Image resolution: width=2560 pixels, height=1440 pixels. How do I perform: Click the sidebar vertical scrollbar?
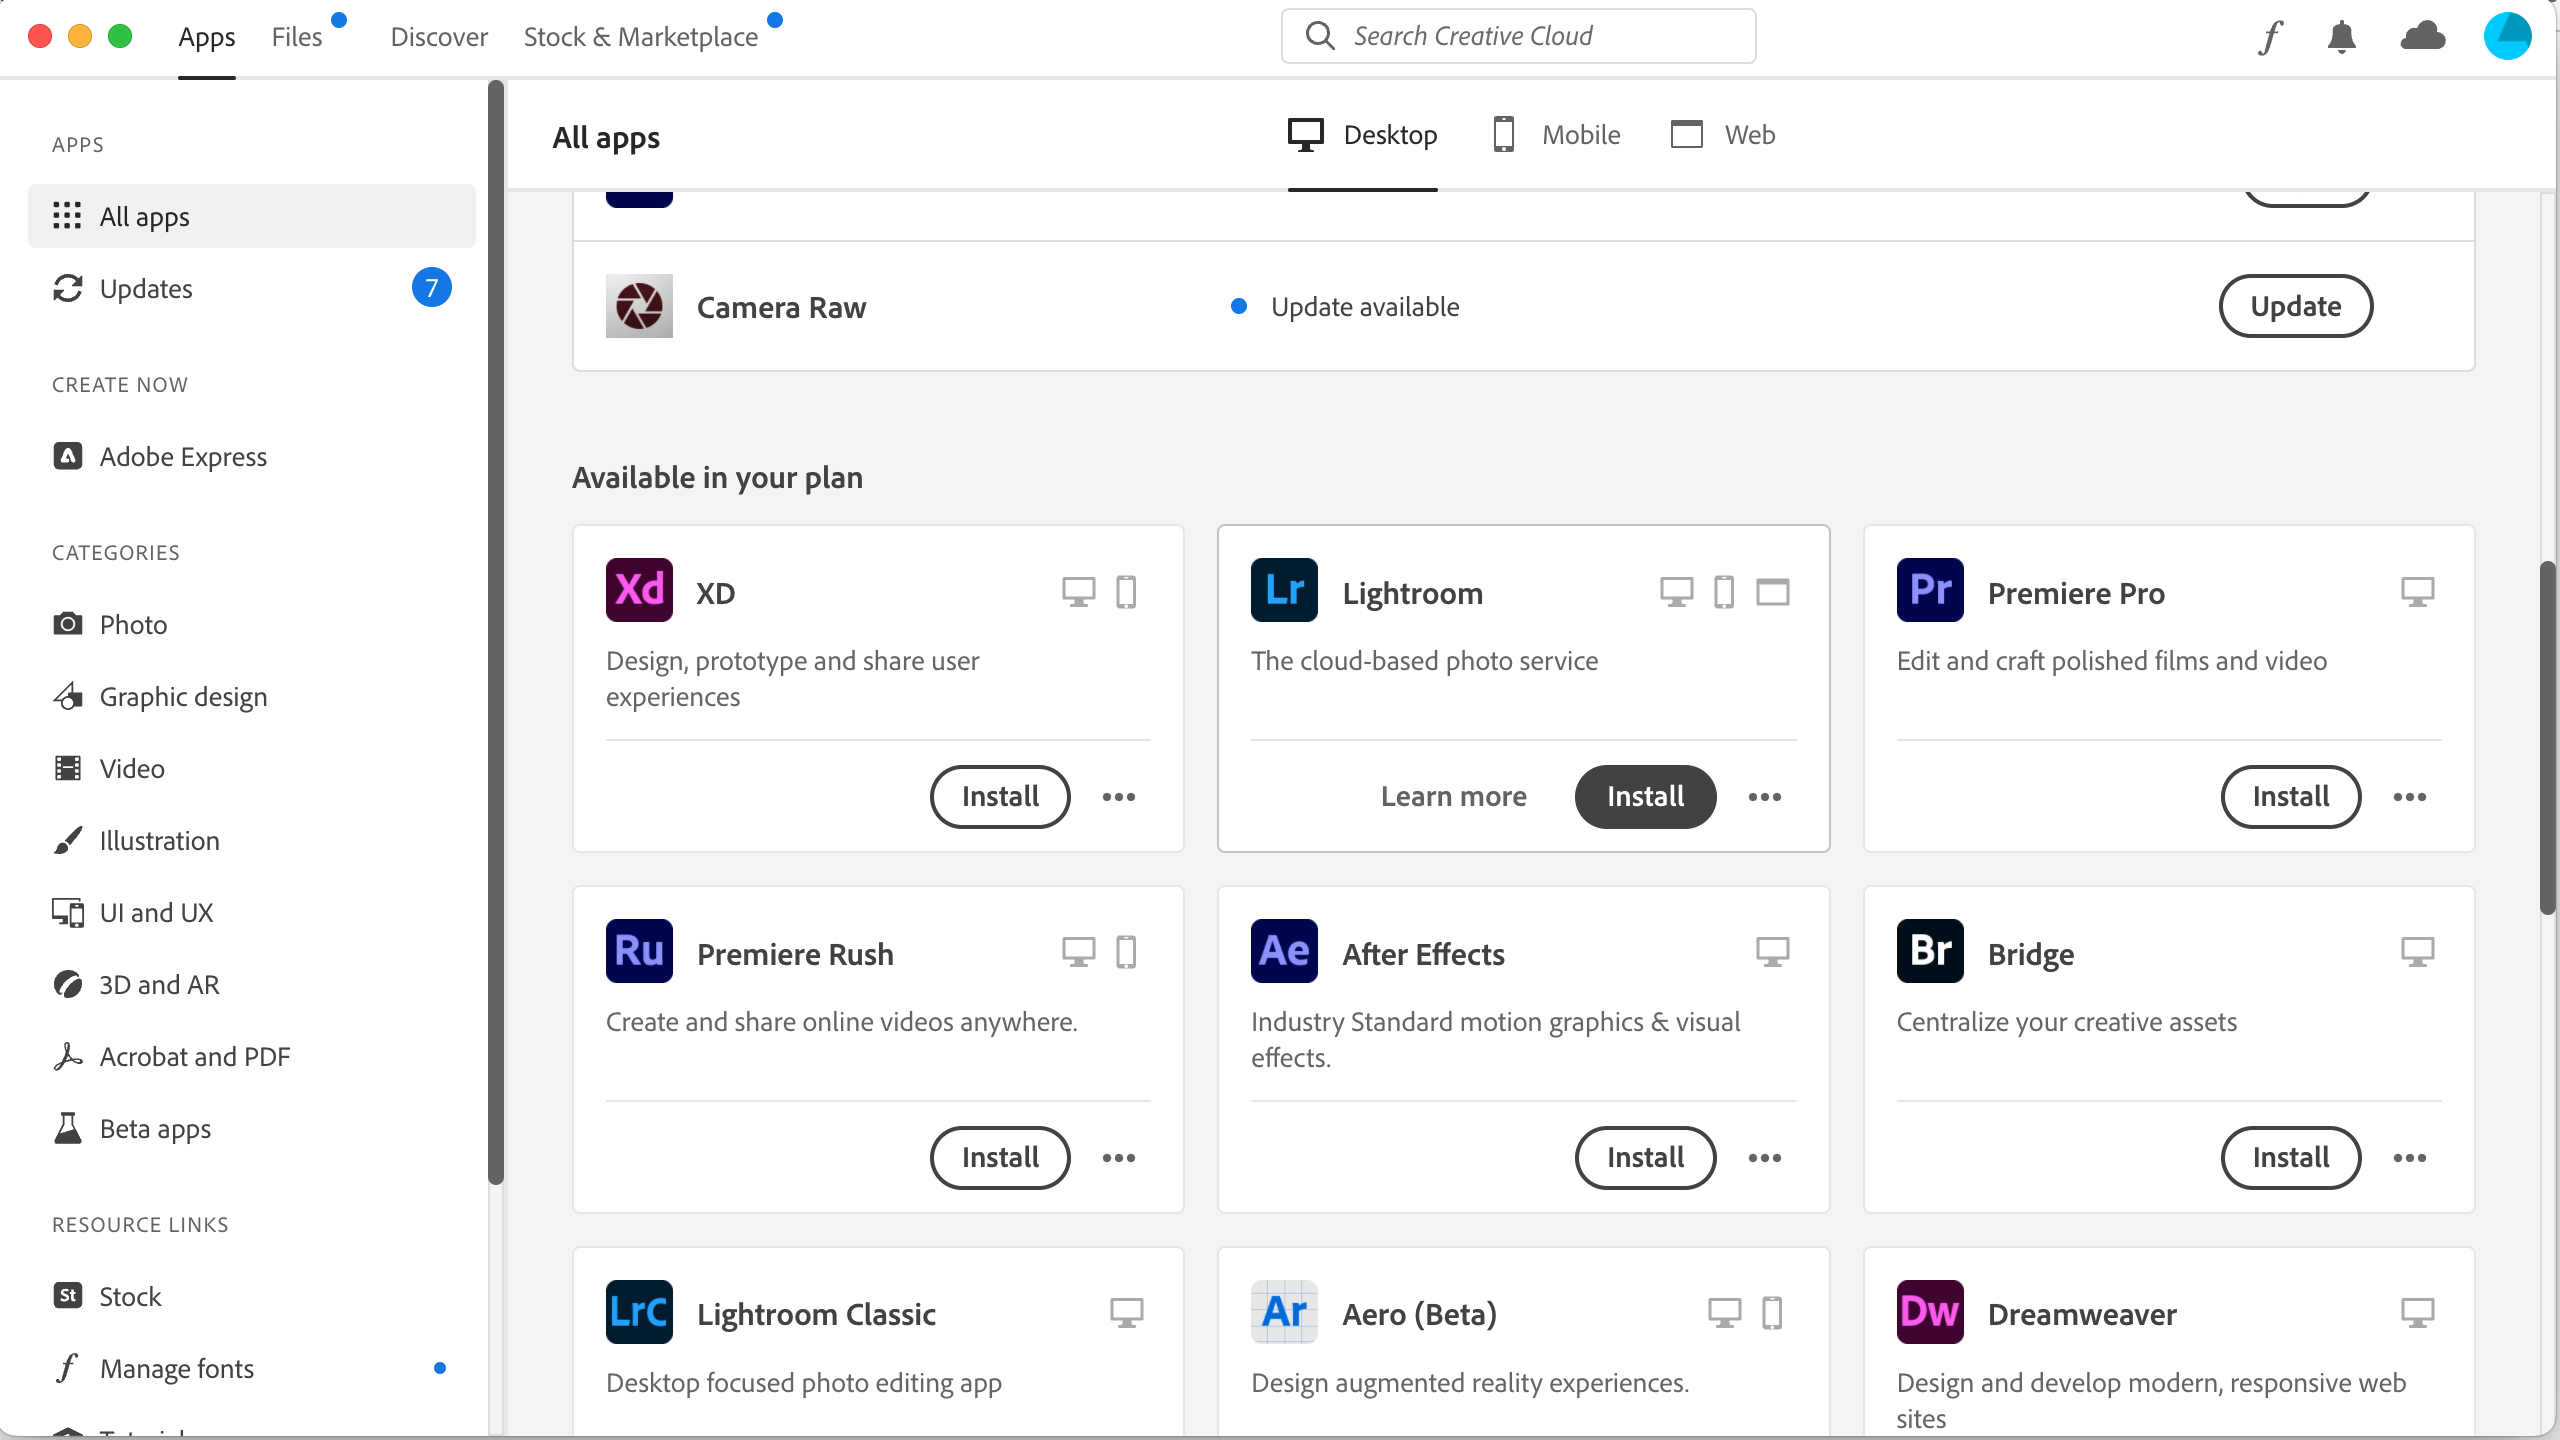(496, 632)
